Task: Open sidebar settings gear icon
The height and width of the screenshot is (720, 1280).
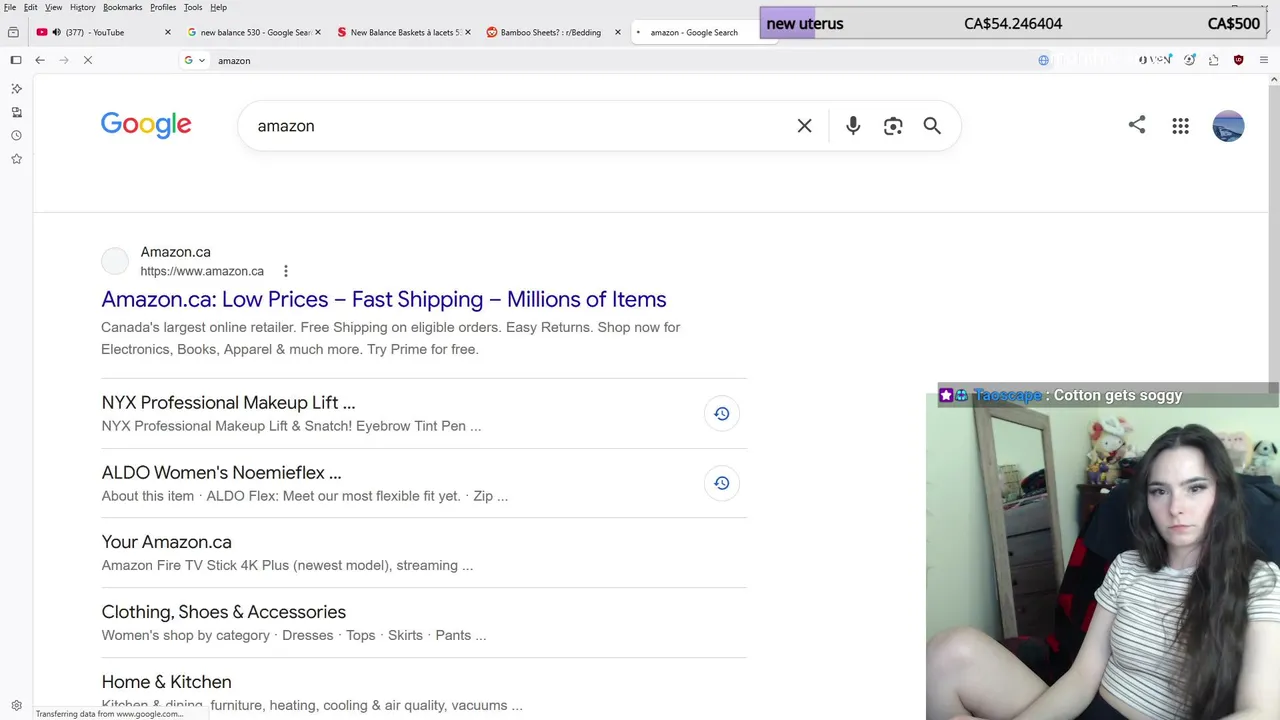Action: [16, 705]
